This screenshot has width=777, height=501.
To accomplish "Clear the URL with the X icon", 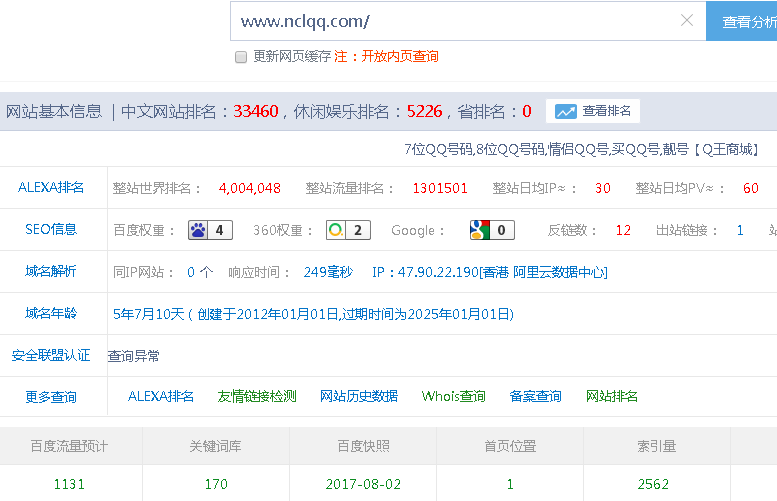I will coord(687,21).
